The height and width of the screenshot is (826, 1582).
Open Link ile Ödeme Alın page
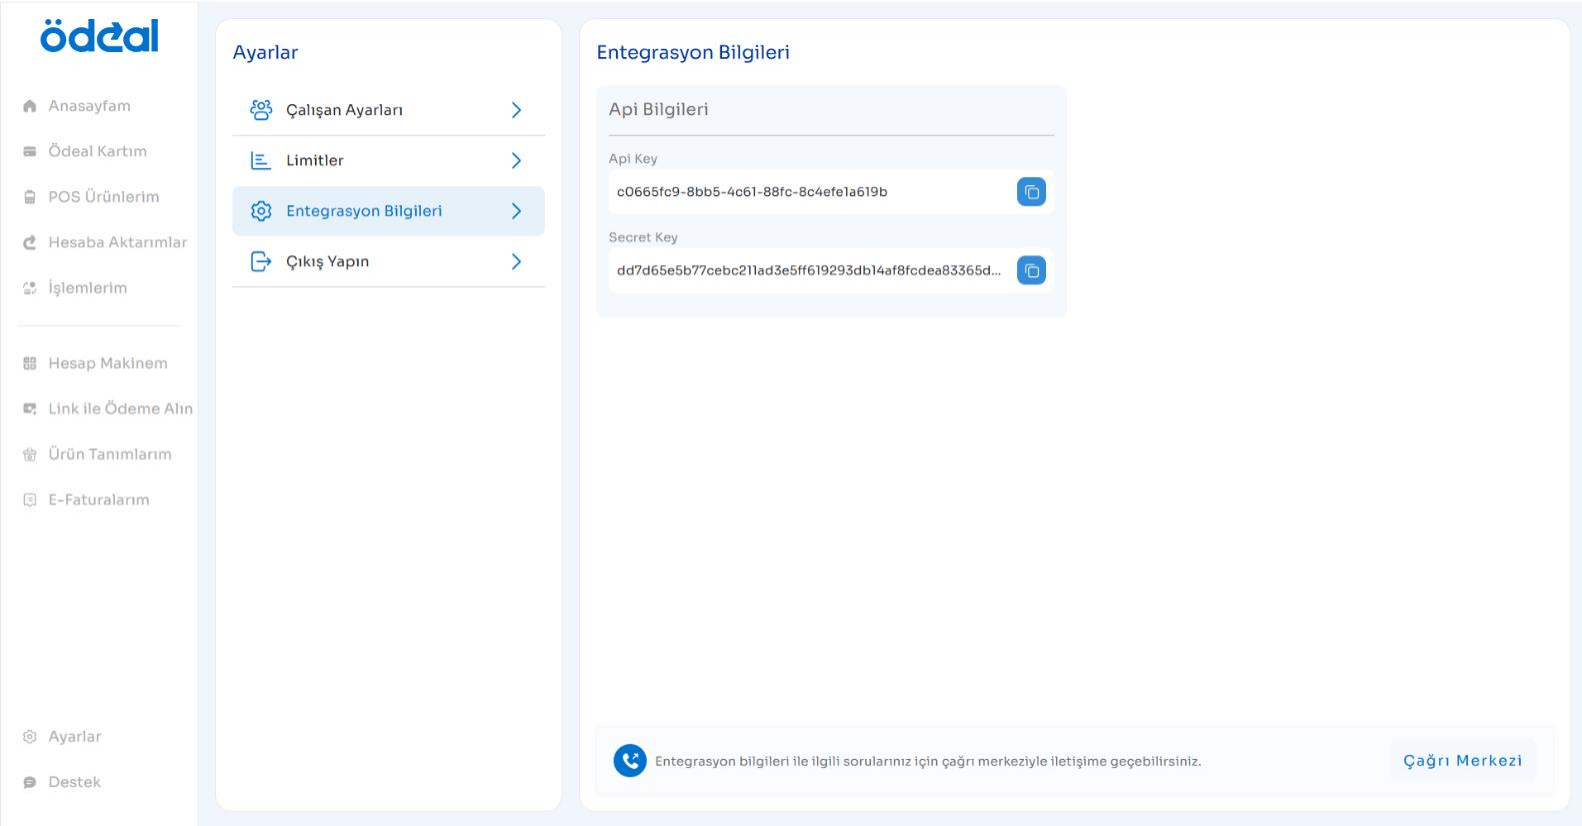click(x=120, y=409)
